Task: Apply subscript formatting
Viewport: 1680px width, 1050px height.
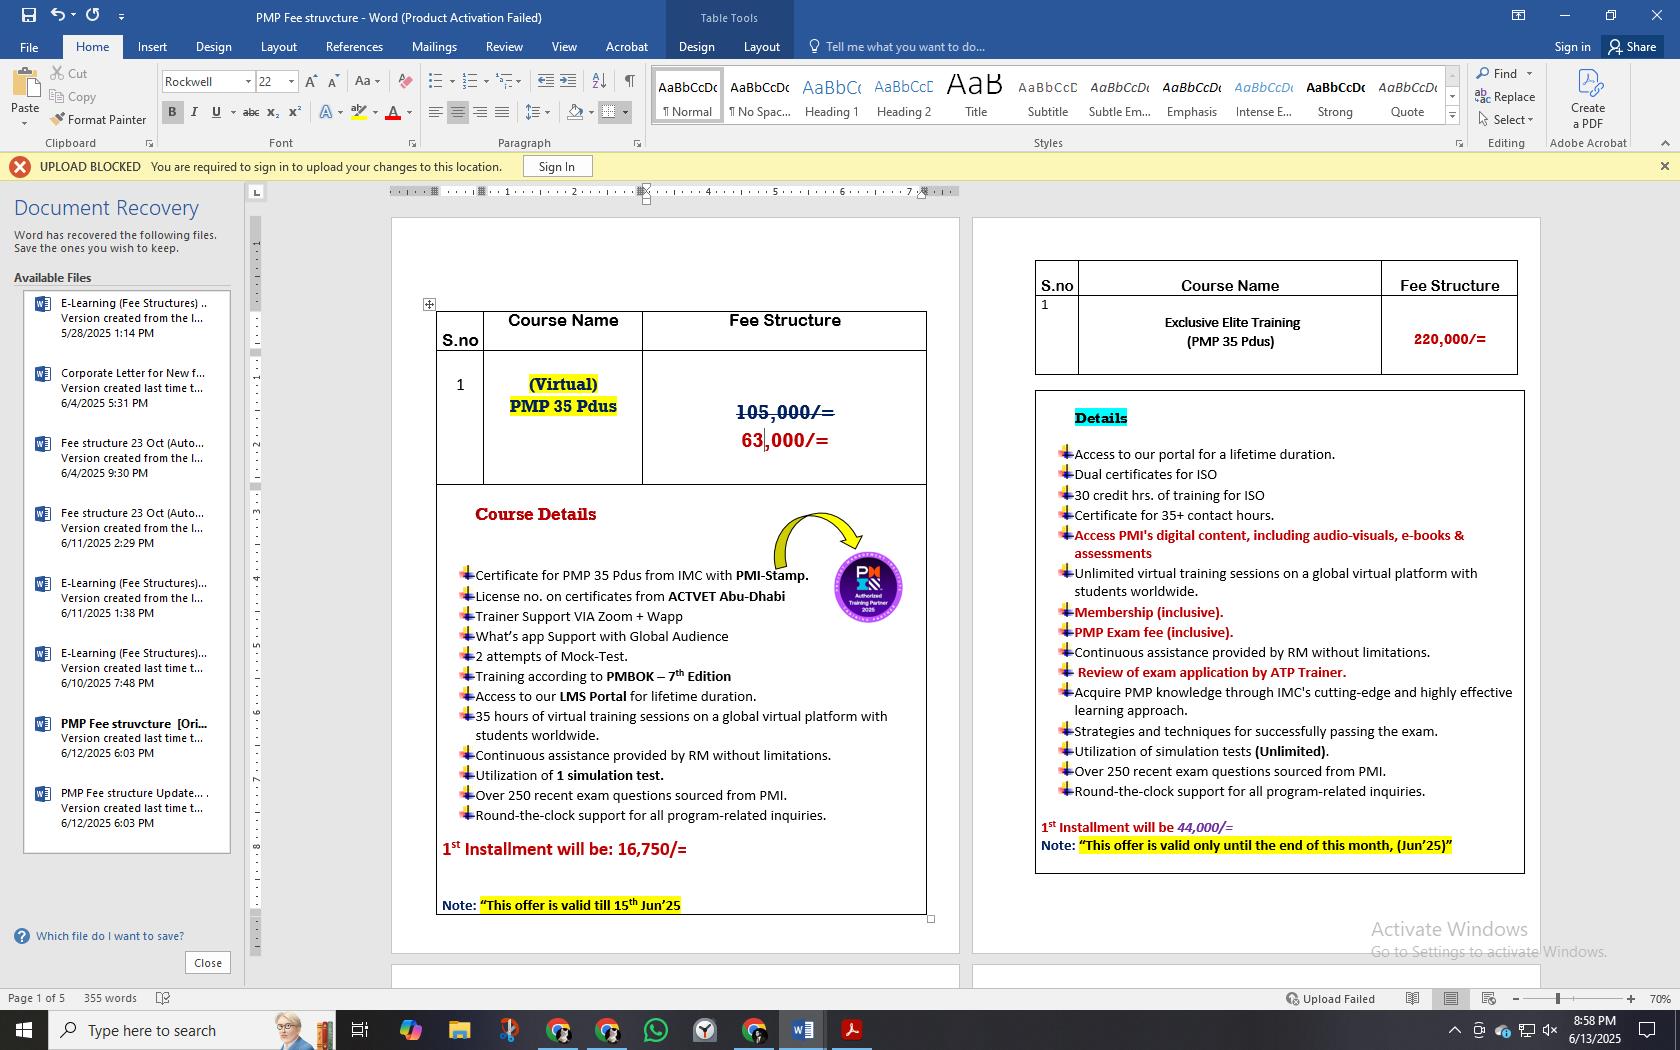Action: pos(274,112)
